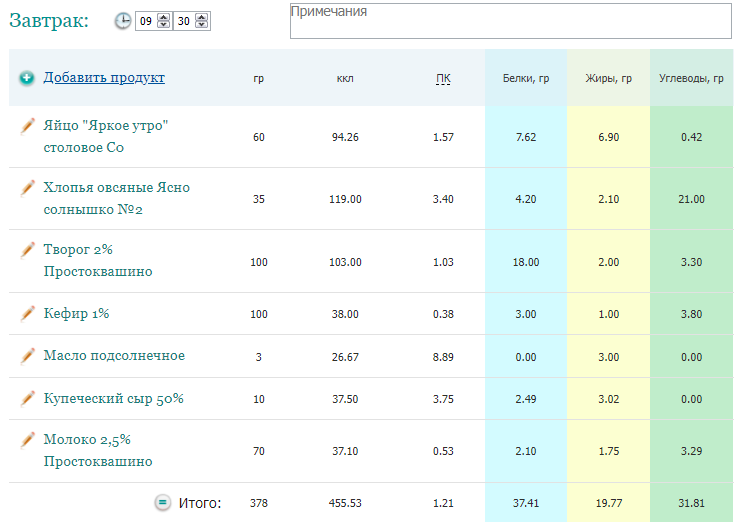The width and height of the screenshot is (734, 523).
Task: Select the total calories 455.53
Action: click(x=345, y=503)
